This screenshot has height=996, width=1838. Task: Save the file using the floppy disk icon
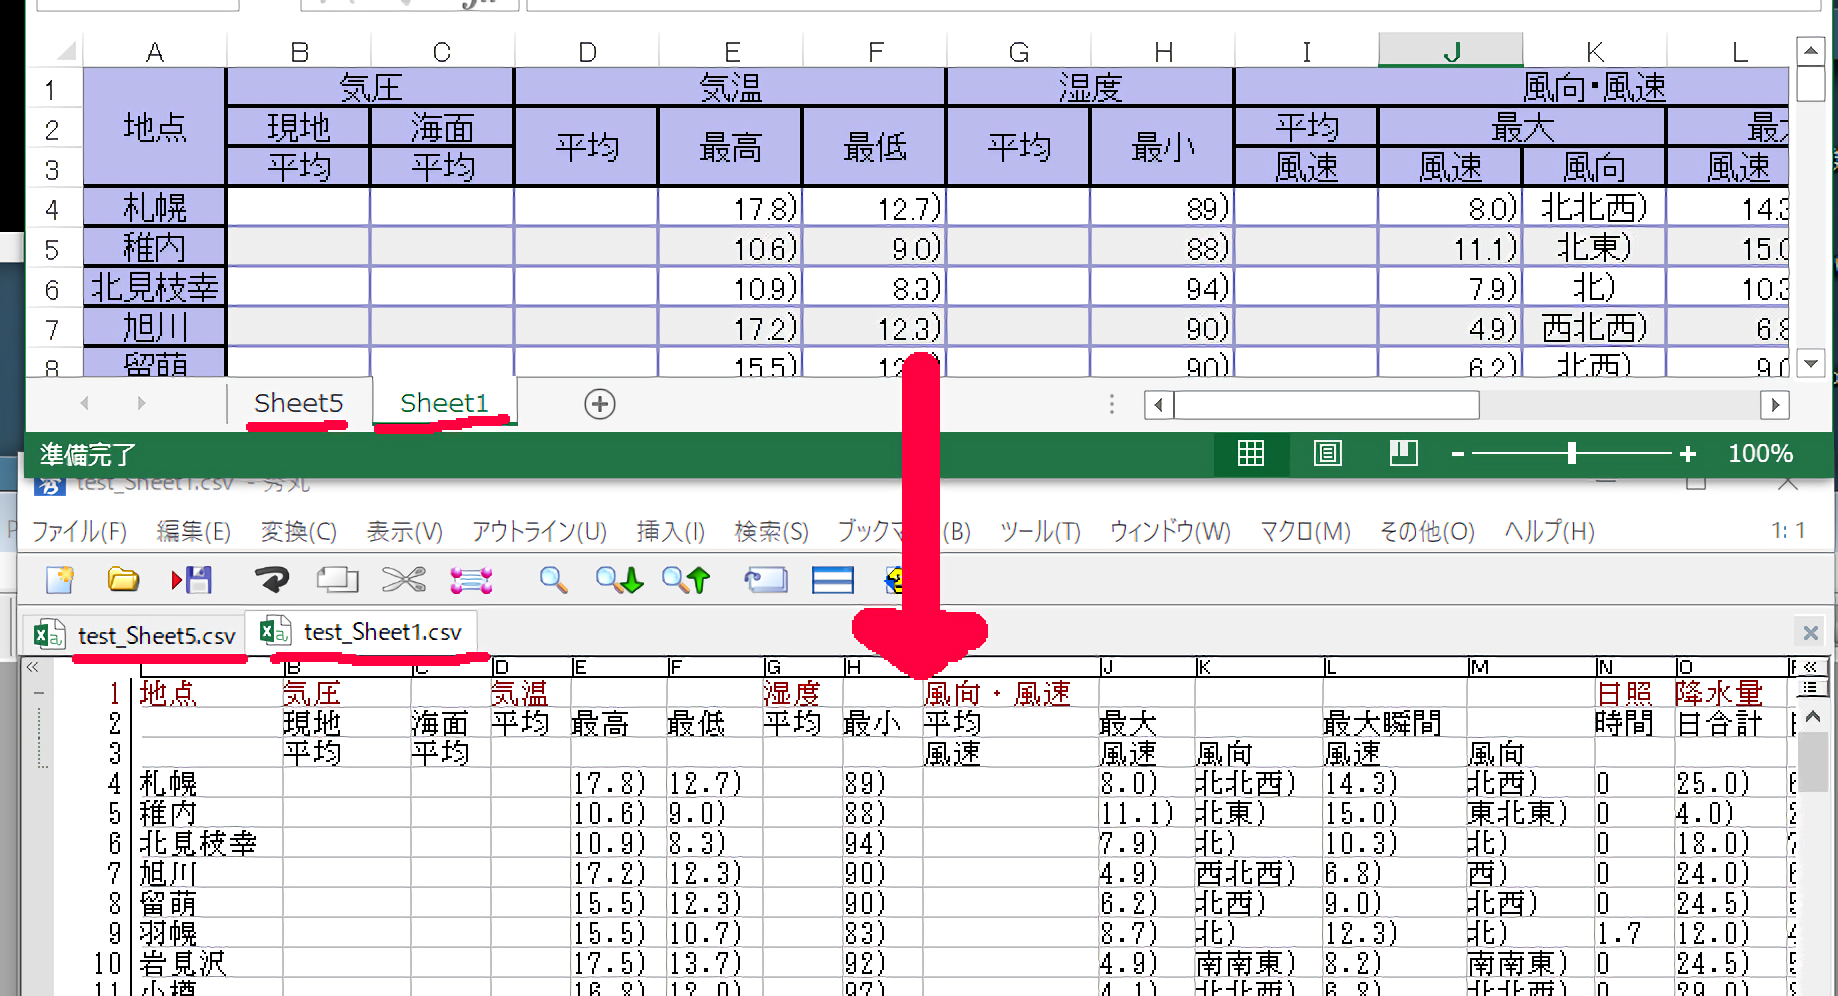[x=192, y=580]
